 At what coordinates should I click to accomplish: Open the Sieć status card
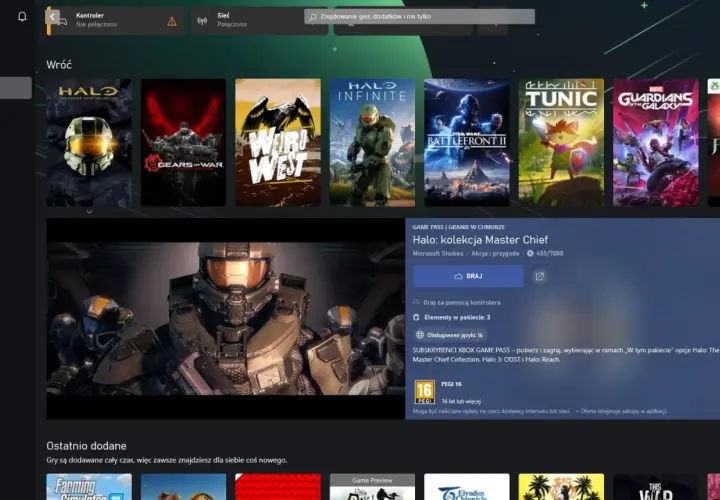pyautogui.click(x=259, y=20)
